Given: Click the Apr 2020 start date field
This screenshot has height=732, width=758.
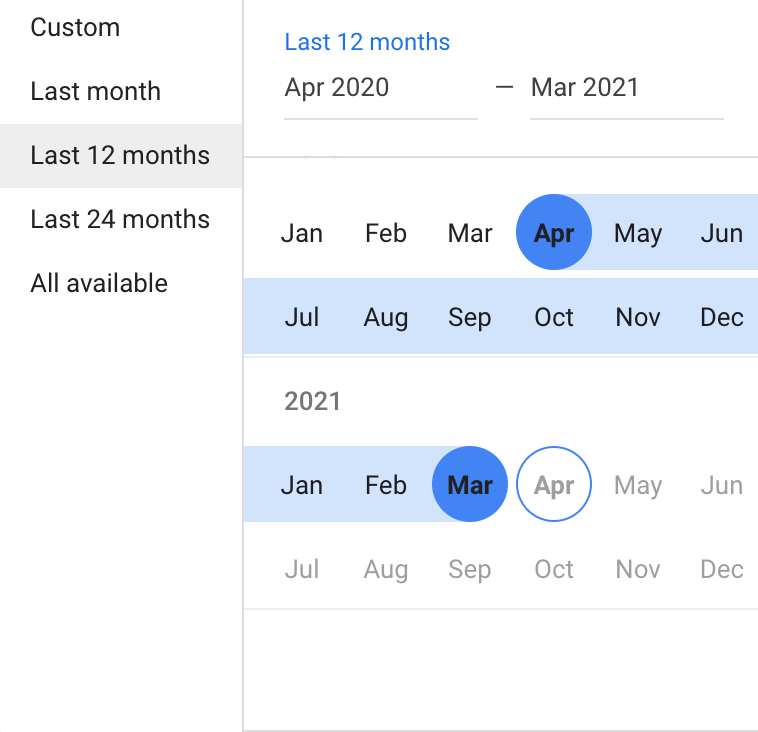Looking at the screenshot, I should click(x=380, y=88).
